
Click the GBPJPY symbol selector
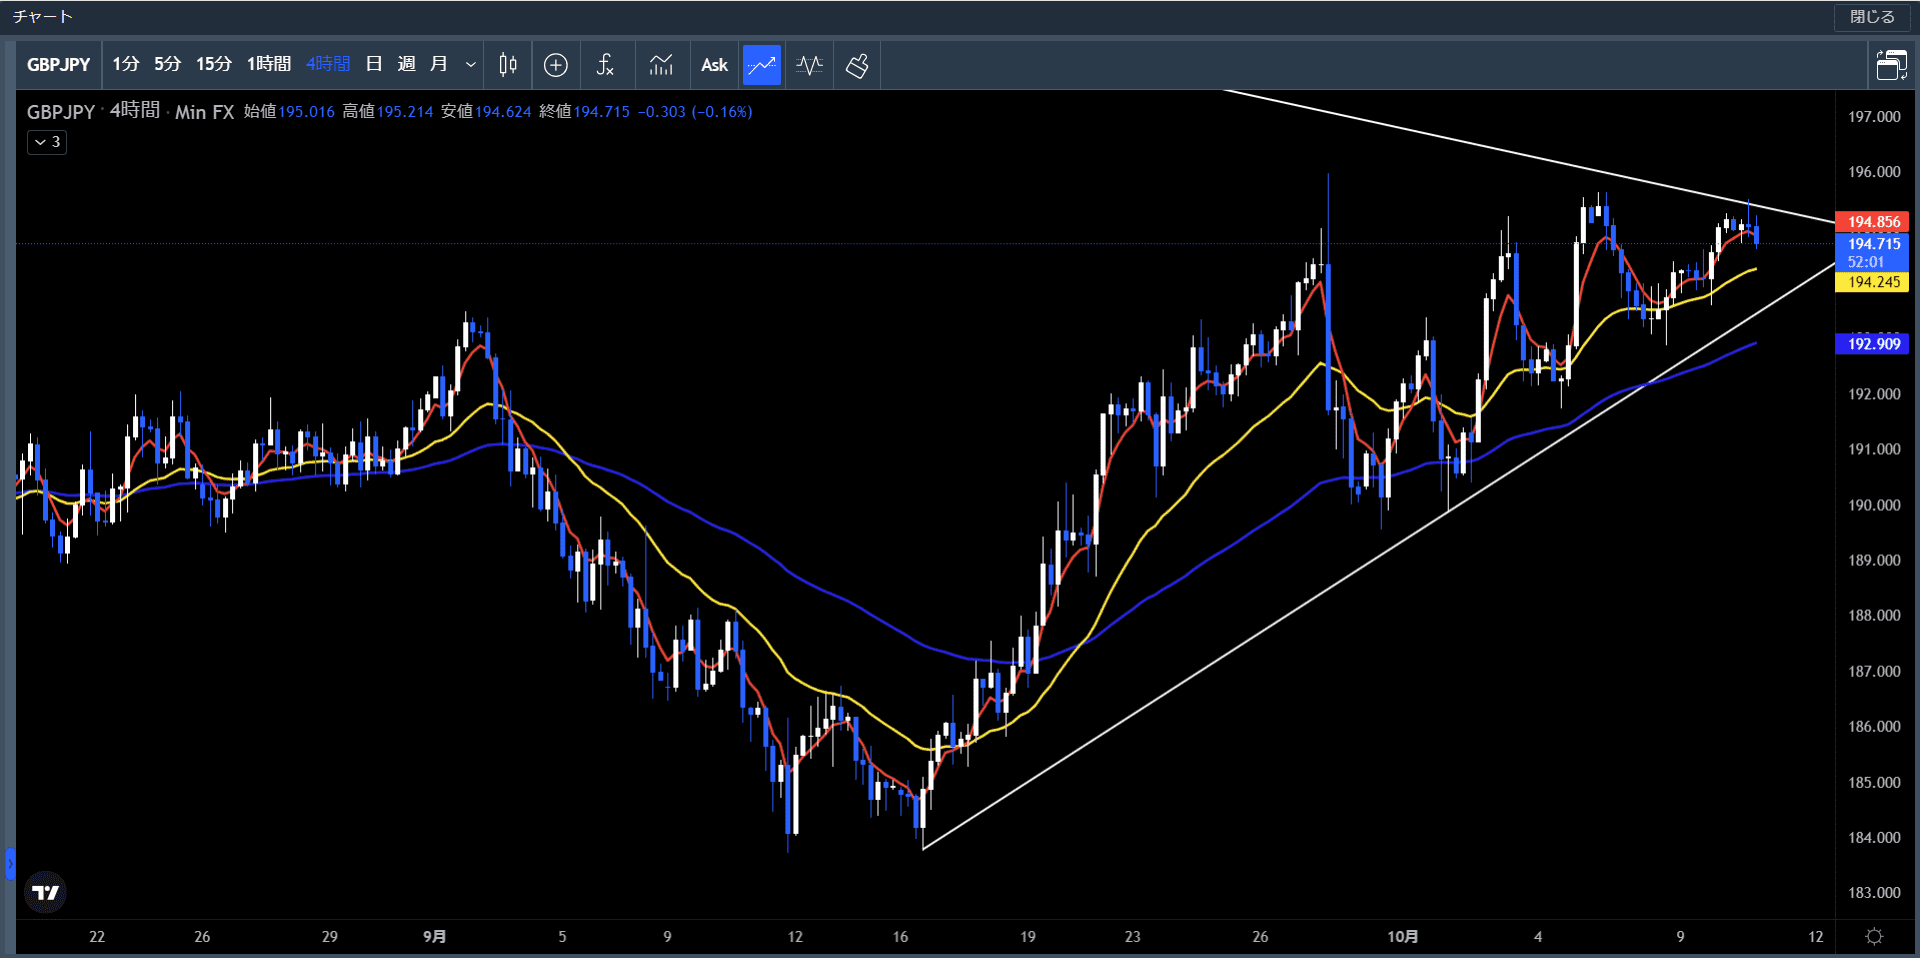[58, 65]
